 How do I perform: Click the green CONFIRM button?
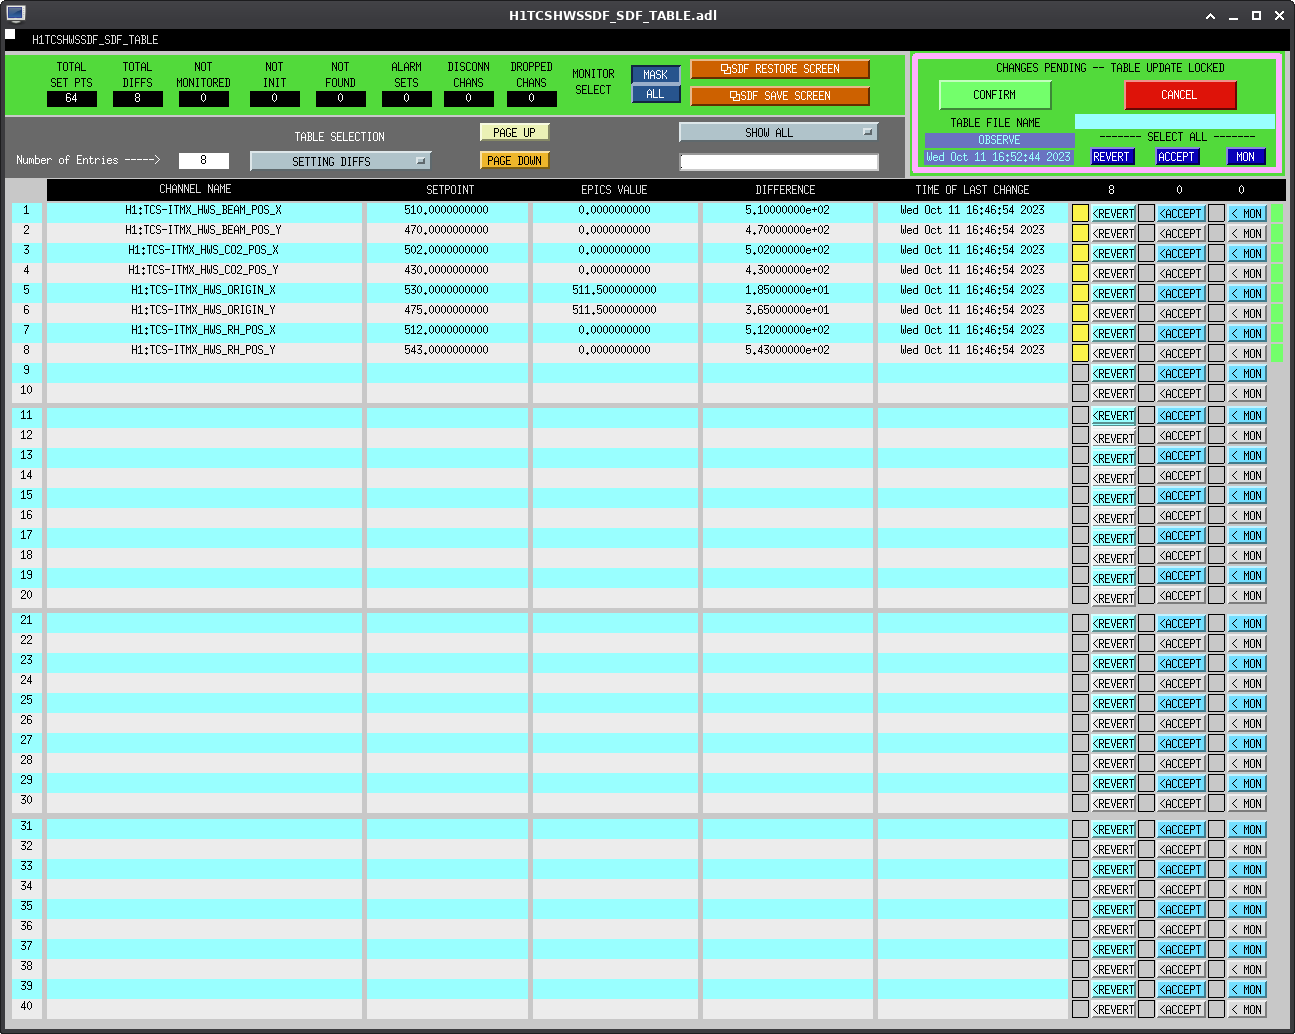coord(995,95)
